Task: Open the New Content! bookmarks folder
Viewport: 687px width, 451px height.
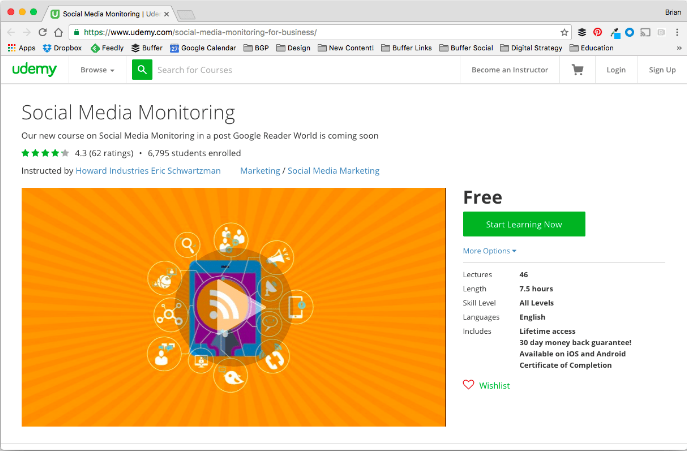Action: [x=346, y=48]
